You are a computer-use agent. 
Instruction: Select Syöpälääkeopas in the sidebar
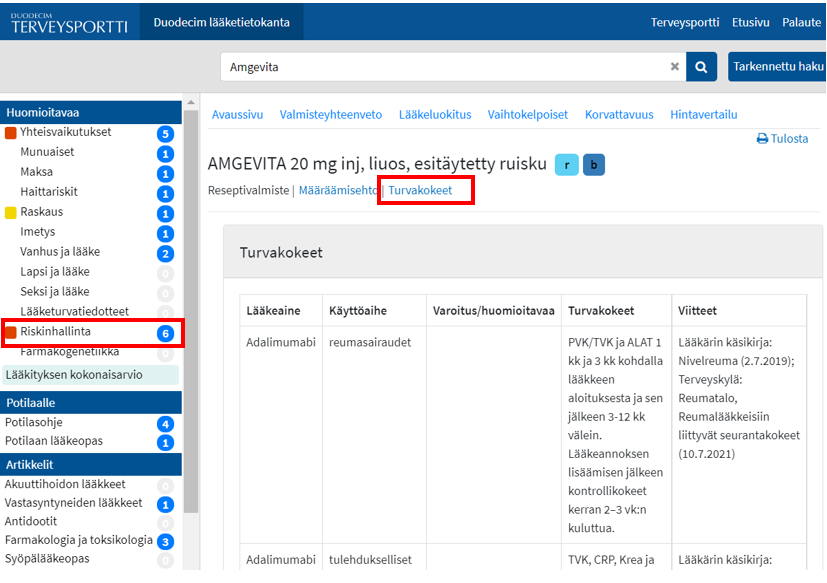point(47,558)
